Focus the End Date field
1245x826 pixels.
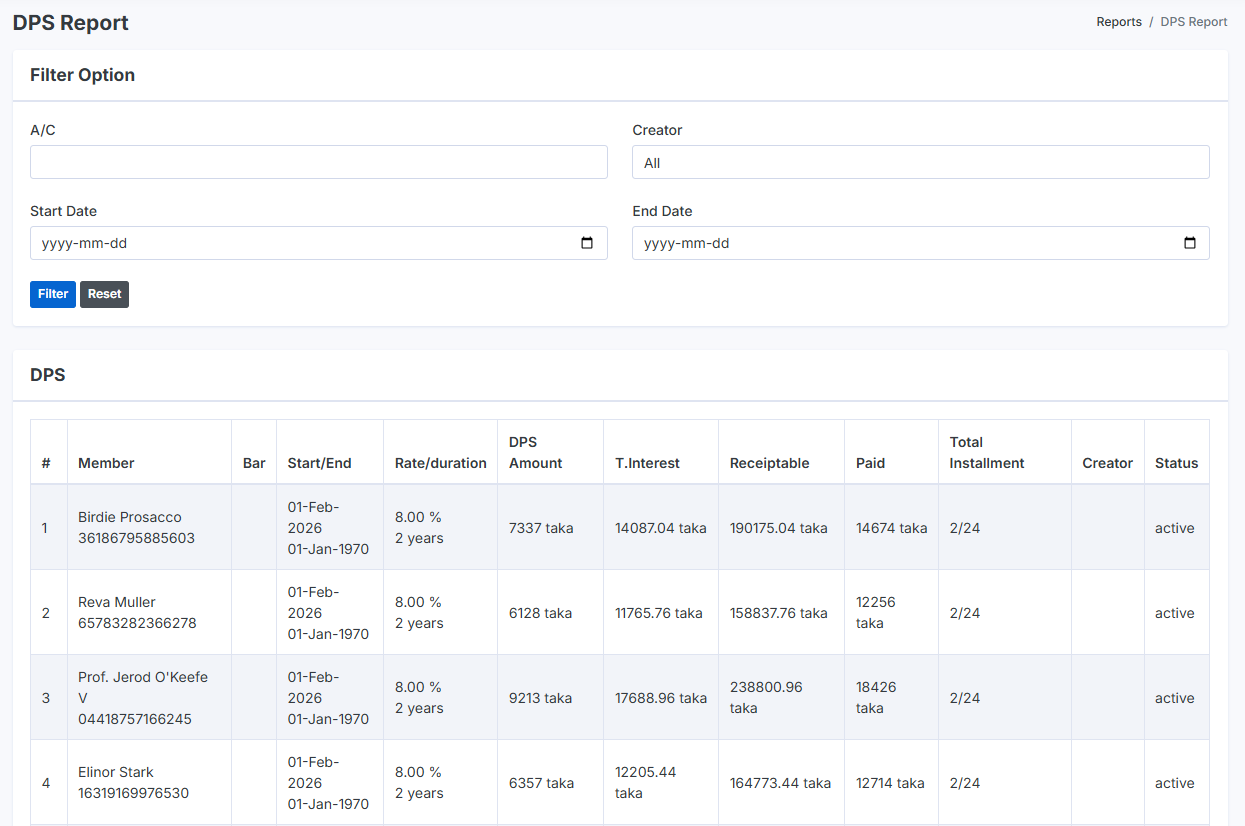tap(920, 243)
